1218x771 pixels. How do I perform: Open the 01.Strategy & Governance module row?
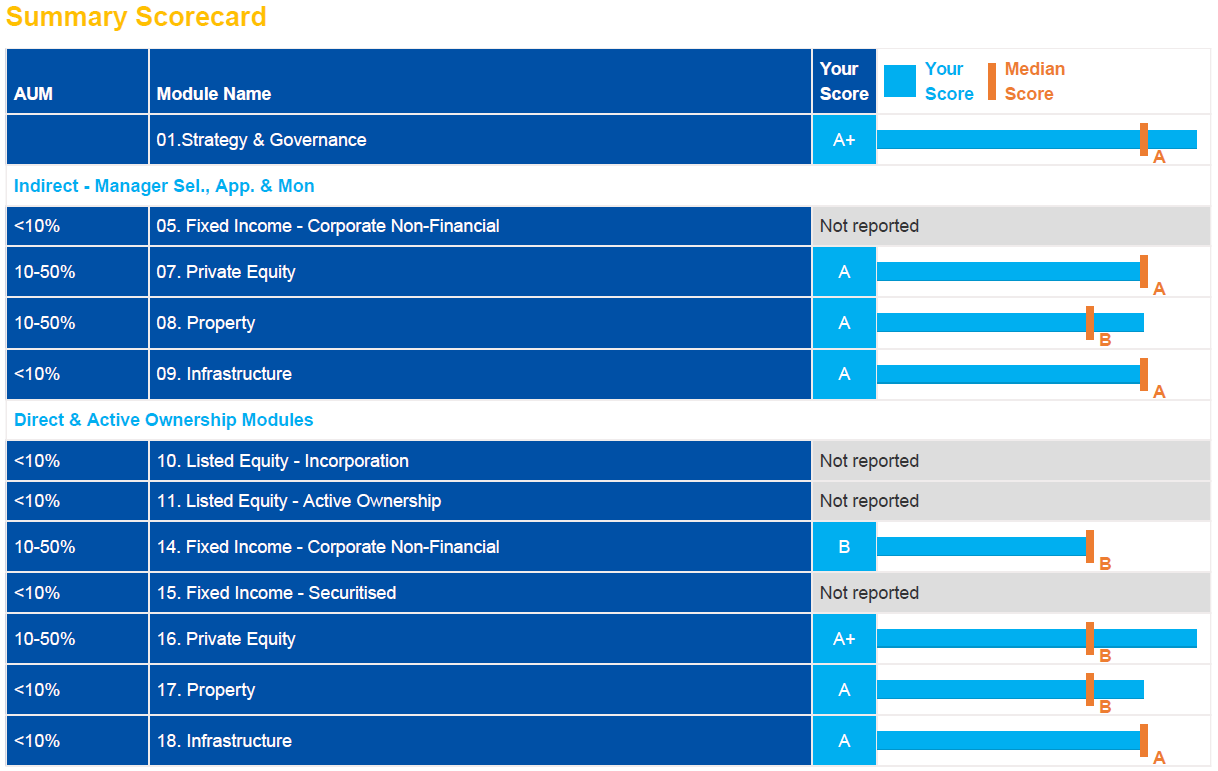click(x=262, y=140)
